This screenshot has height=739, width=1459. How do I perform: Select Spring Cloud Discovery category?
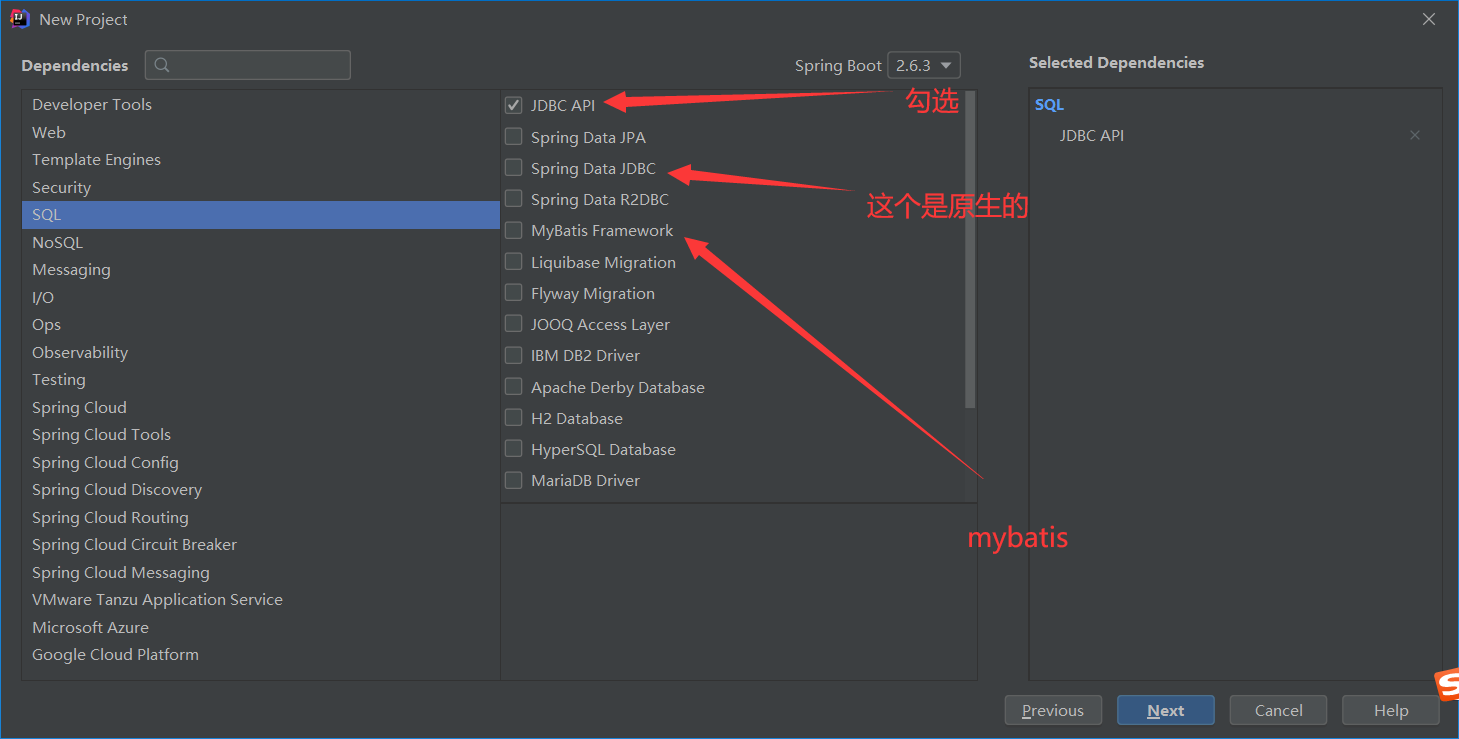(x=260, y=489)
